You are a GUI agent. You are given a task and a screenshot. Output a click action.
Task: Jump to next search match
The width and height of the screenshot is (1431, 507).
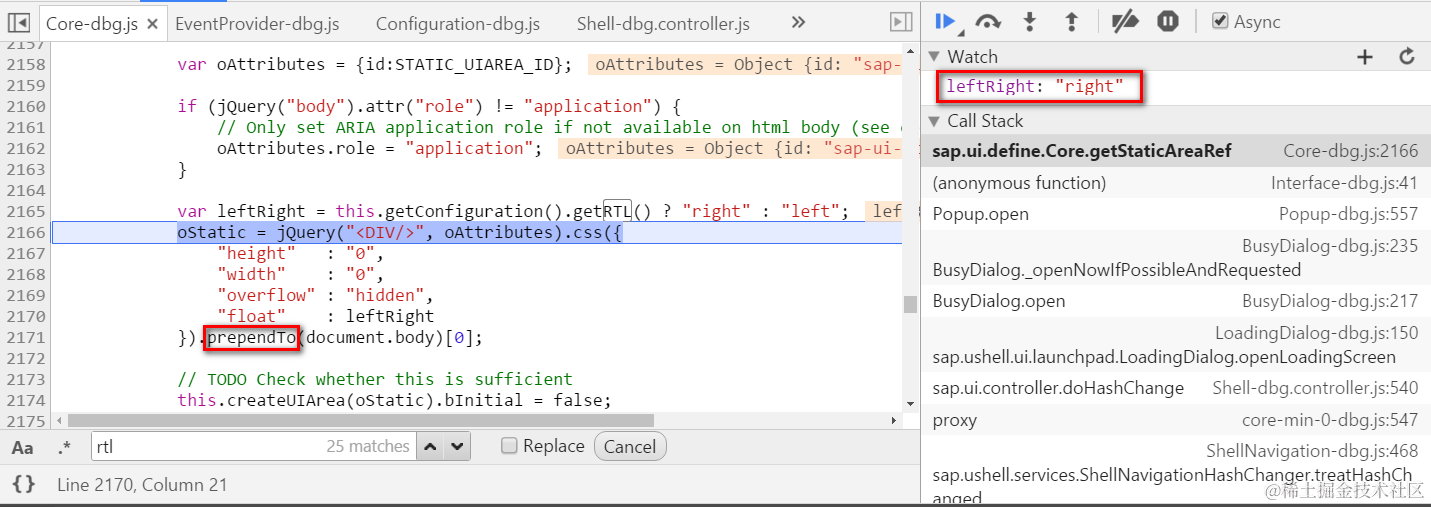point(457,446)
